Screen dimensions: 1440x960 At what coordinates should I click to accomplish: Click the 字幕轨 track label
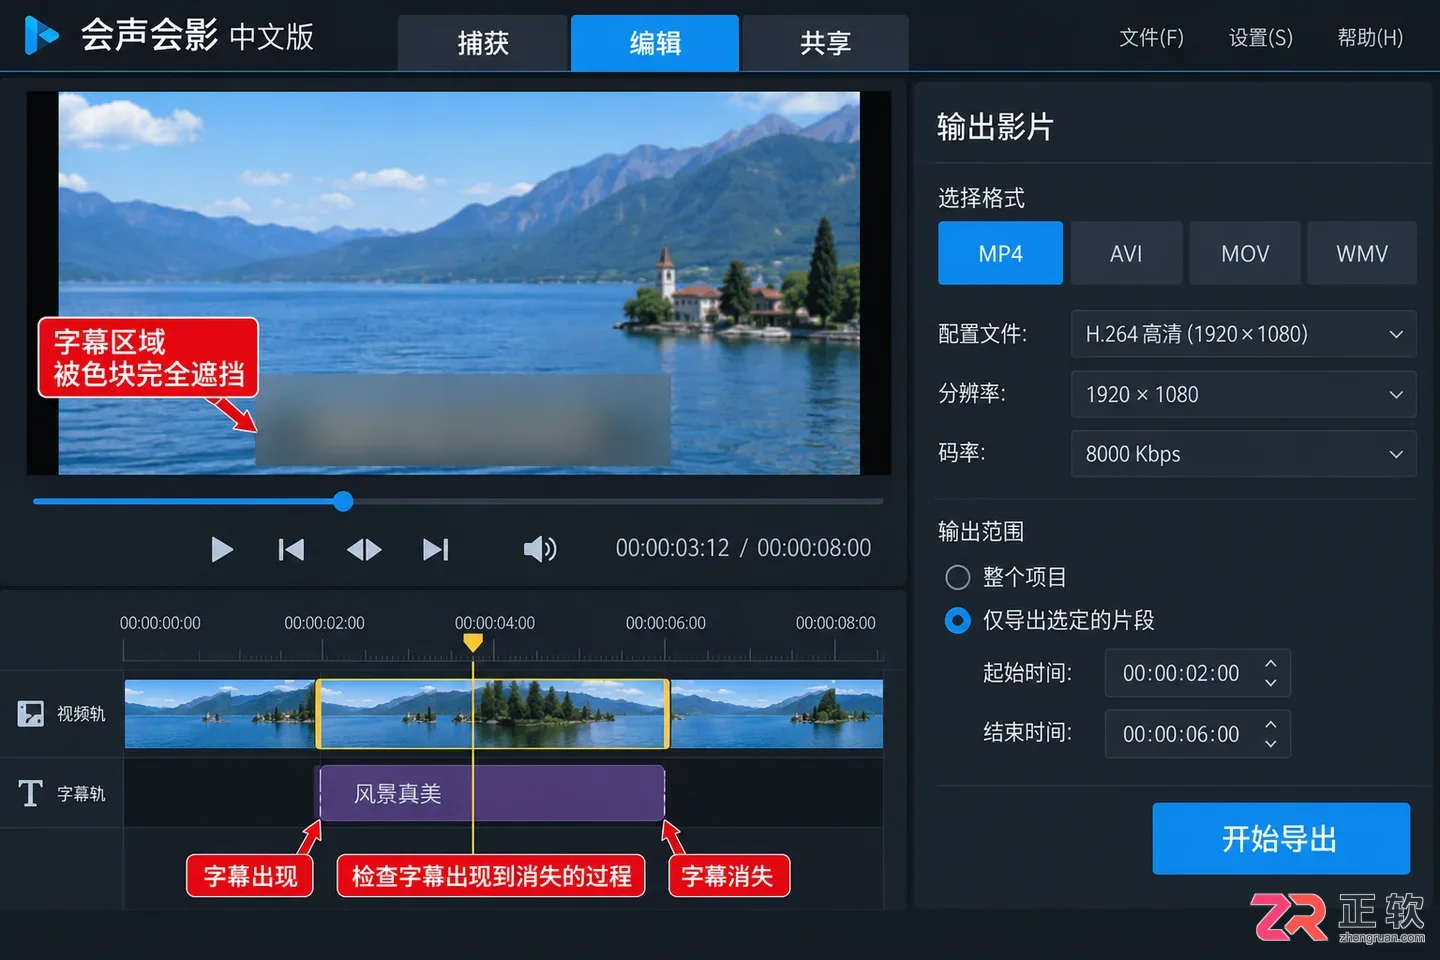[x=81, y=794]
